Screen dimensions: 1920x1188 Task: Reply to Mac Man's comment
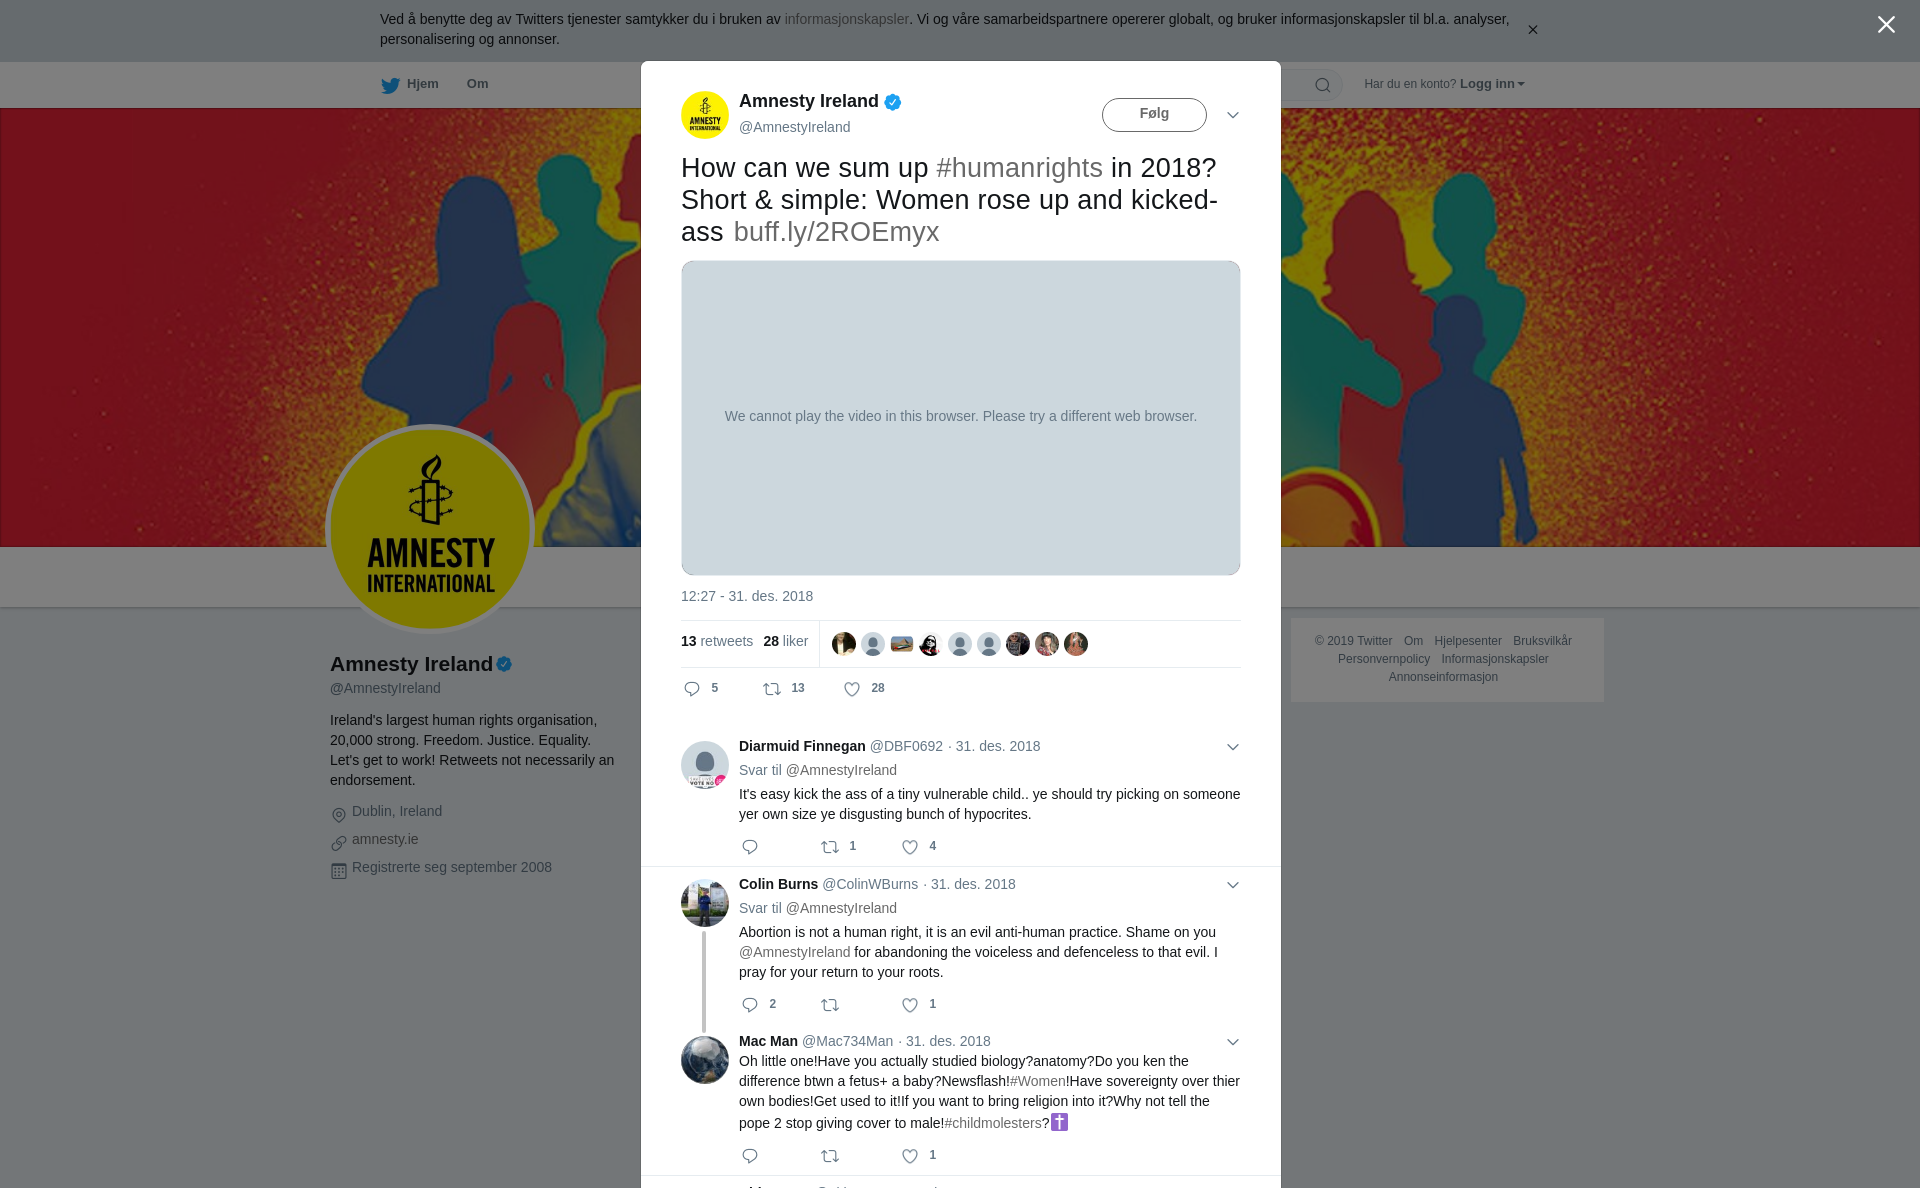coord(750,1156)
